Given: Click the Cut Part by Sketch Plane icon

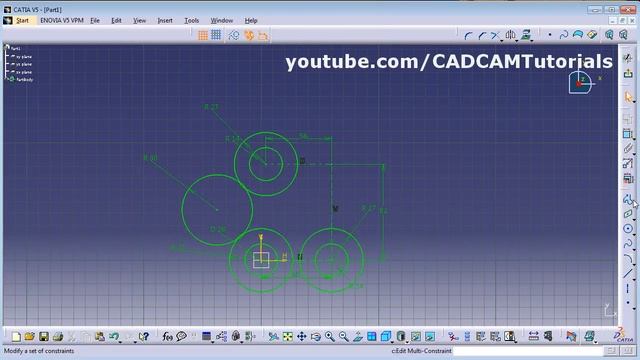Looking at the screenshot, I should (x=592, y=36).
